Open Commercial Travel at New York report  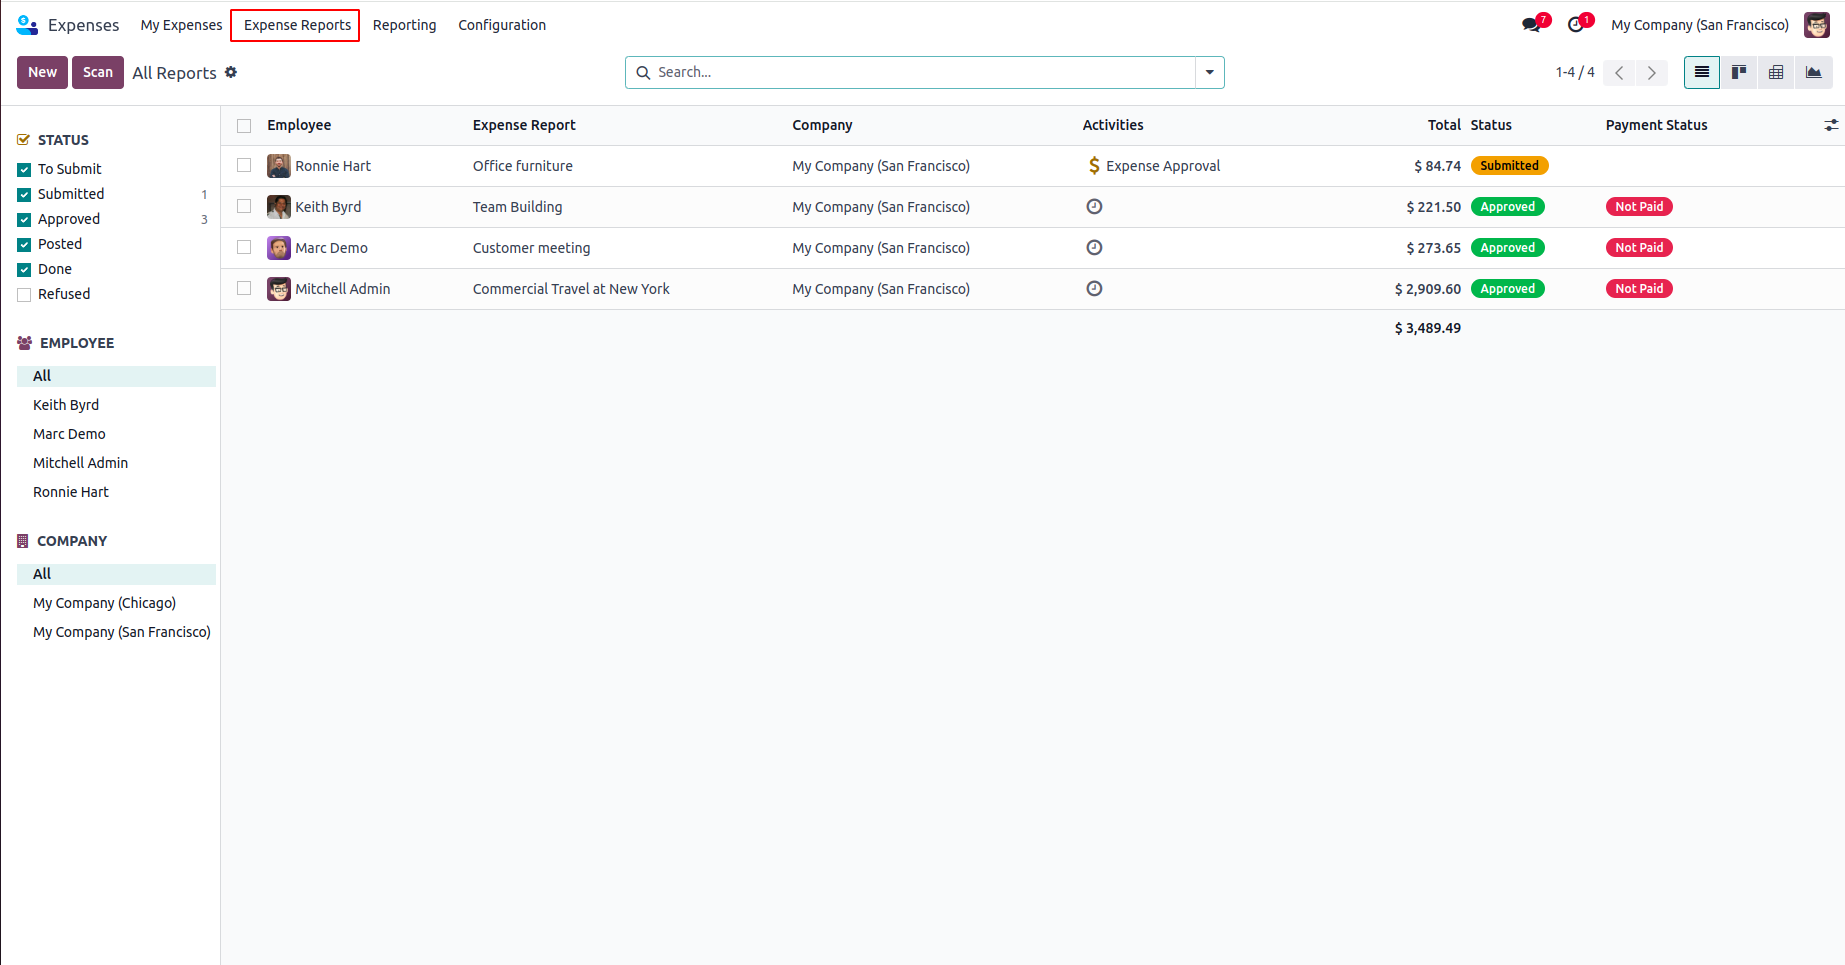pos(571,289)
